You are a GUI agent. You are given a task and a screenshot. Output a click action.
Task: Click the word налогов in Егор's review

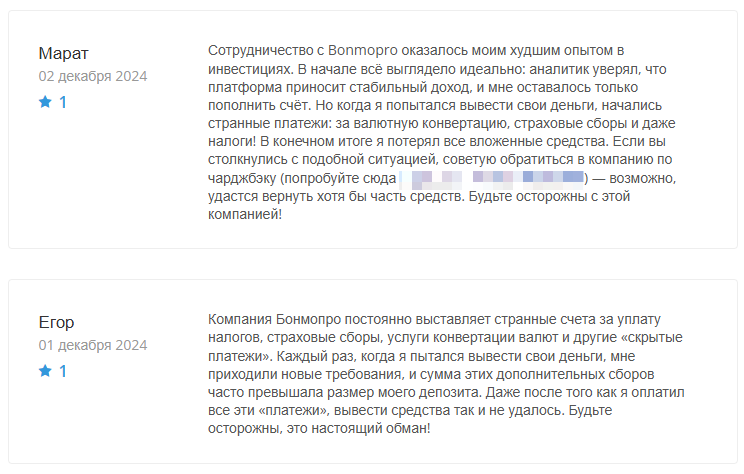235,337
